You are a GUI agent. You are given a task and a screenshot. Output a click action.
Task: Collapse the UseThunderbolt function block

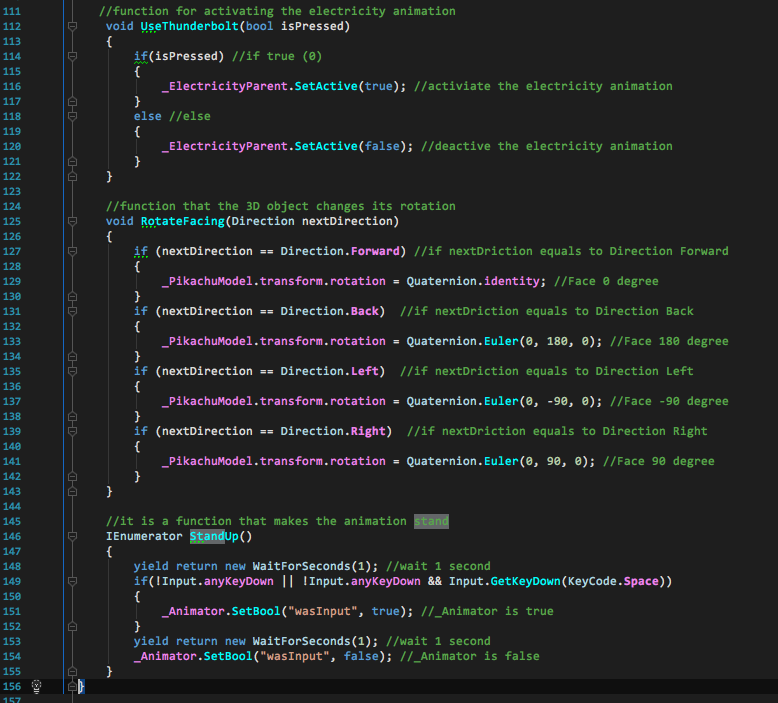coord(72,26)
